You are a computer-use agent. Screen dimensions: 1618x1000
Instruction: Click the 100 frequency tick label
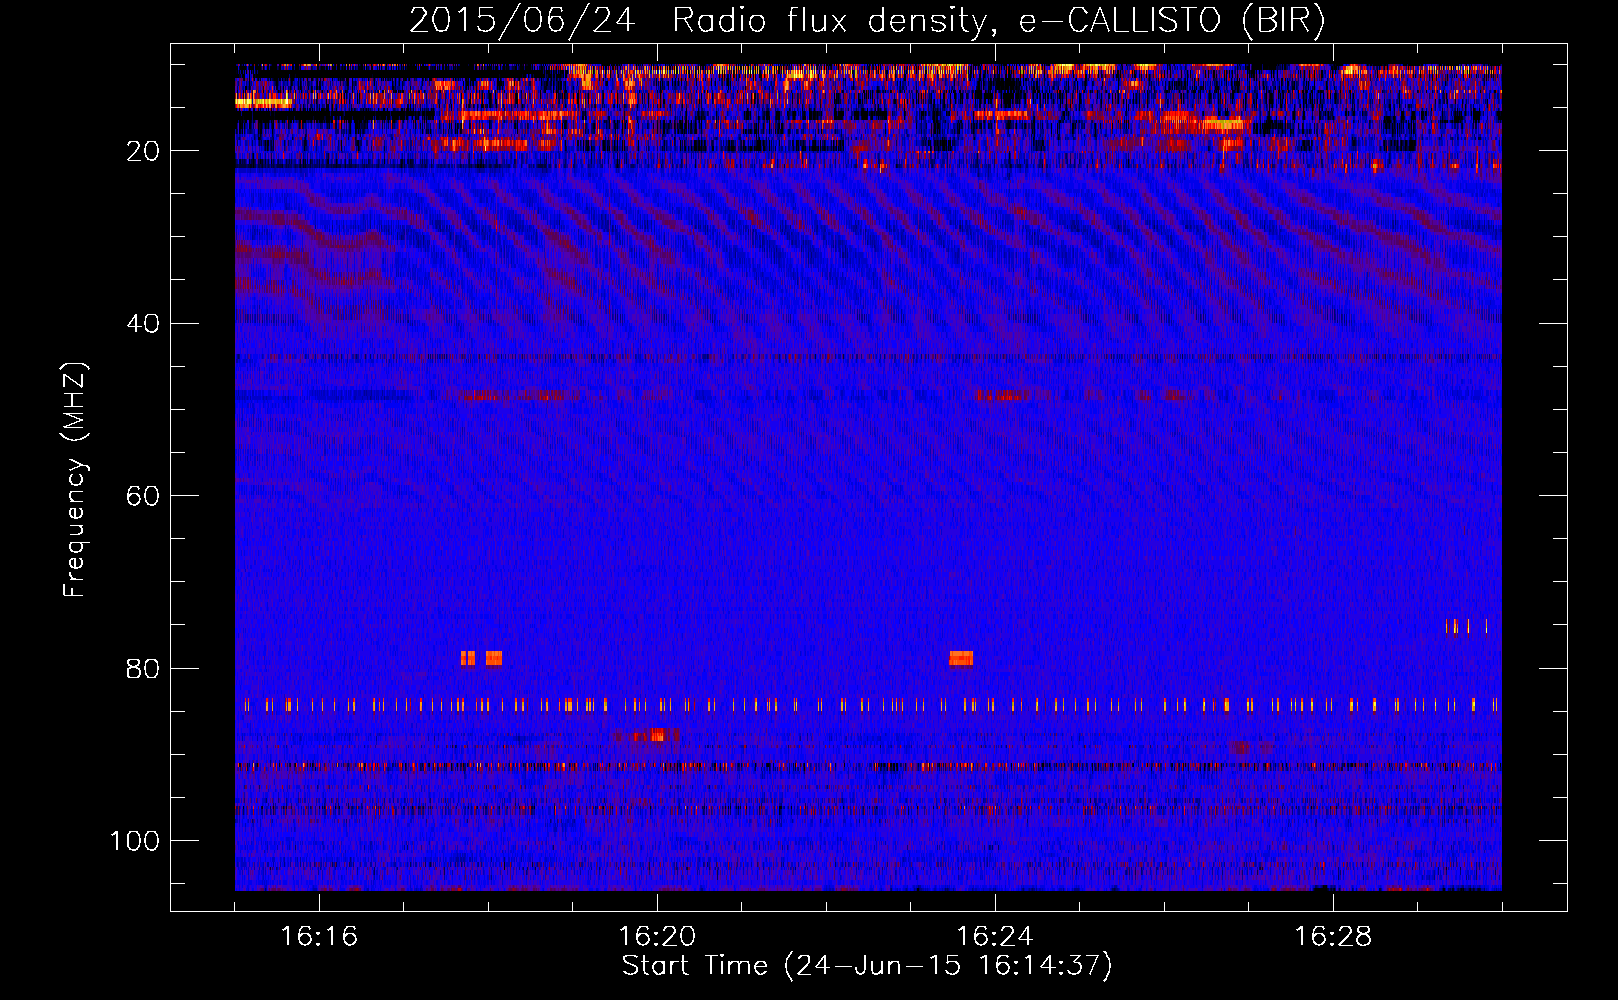pos(135,841)
